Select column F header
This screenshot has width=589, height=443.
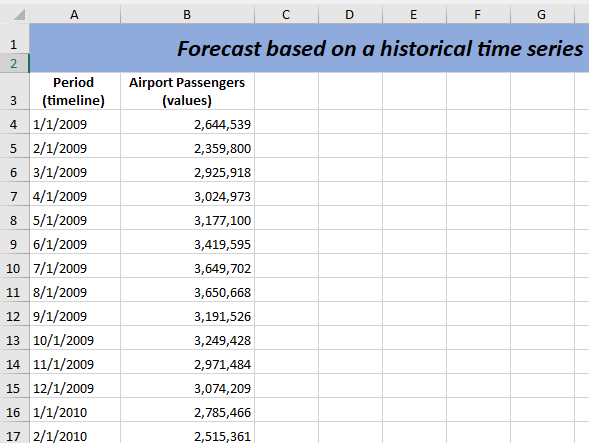(x=478, y=14)
